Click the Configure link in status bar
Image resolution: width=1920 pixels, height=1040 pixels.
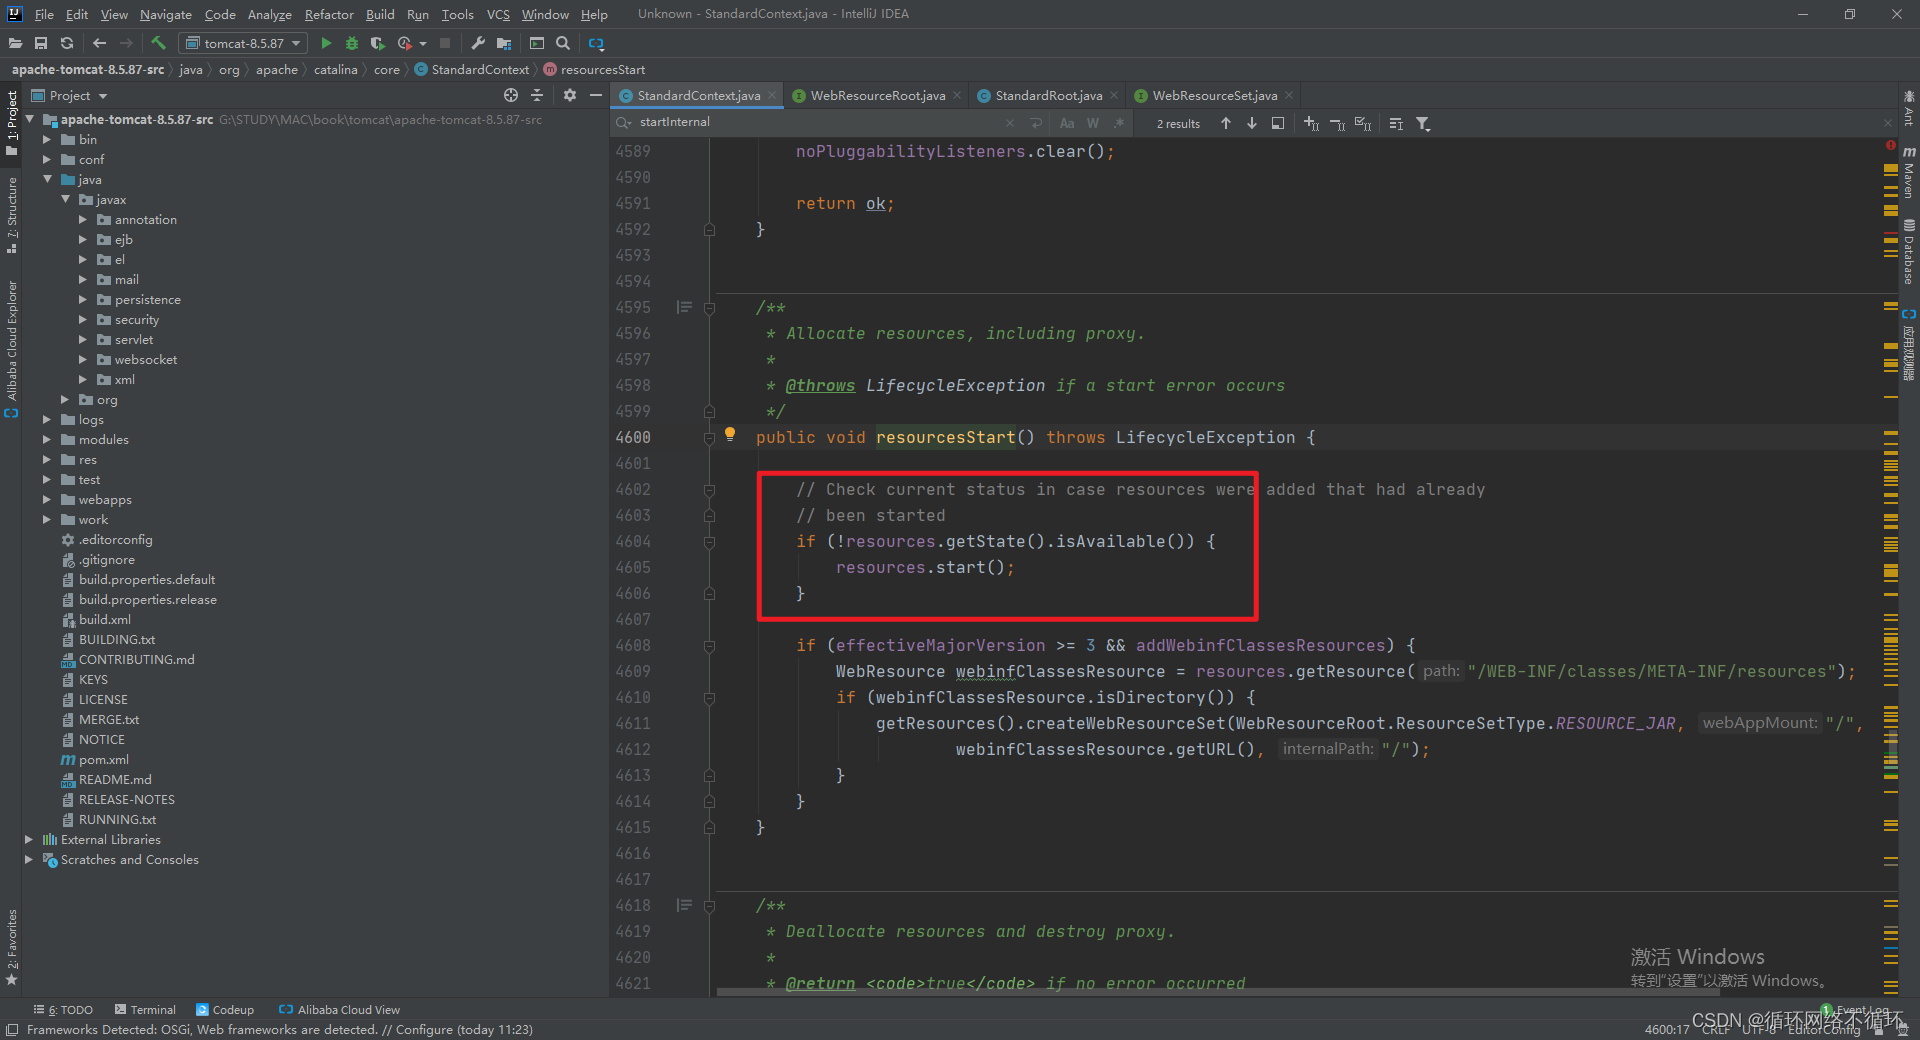(x=421, y=1029)
